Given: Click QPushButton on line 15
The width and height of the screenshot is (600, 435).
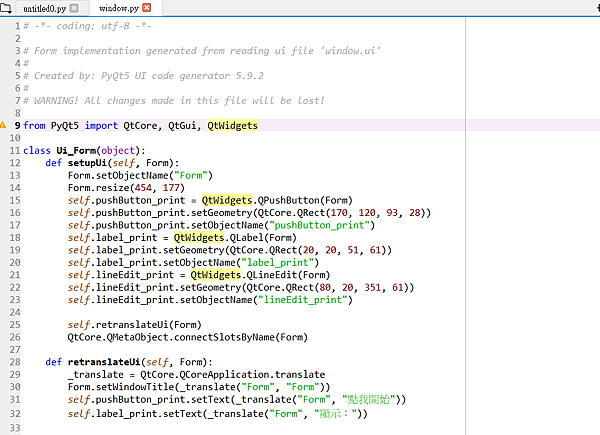Looking at the screenshot, I should [289, 200].
